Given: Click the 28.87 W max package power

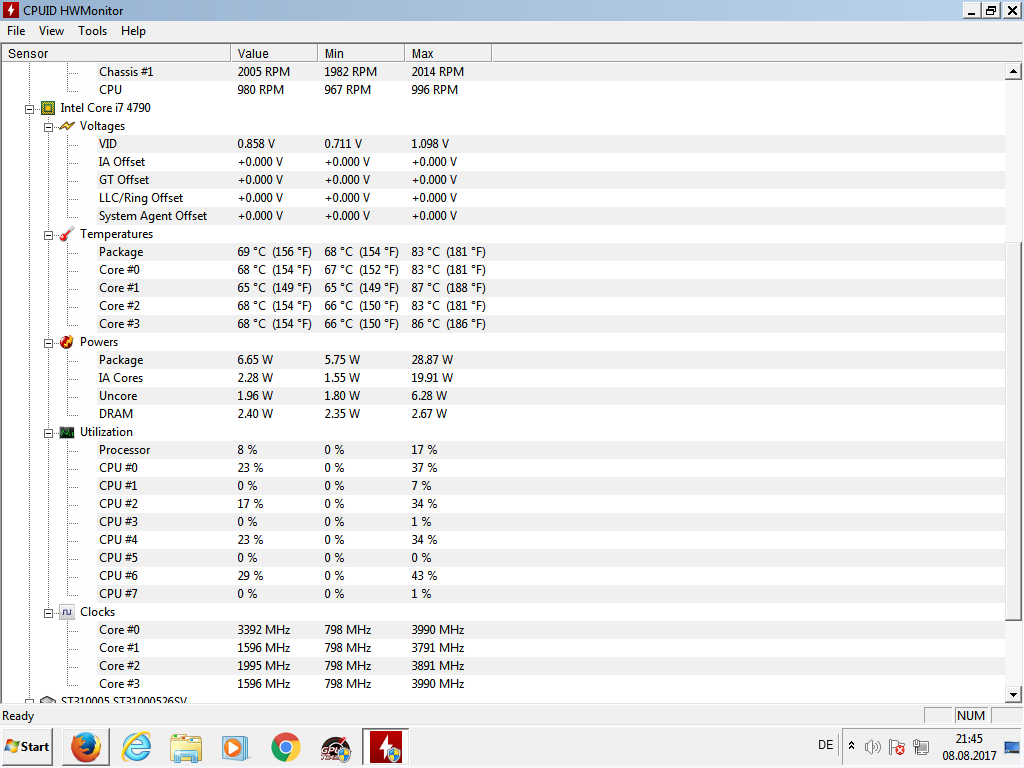Looking at the screenshot, I should point(432,360).
